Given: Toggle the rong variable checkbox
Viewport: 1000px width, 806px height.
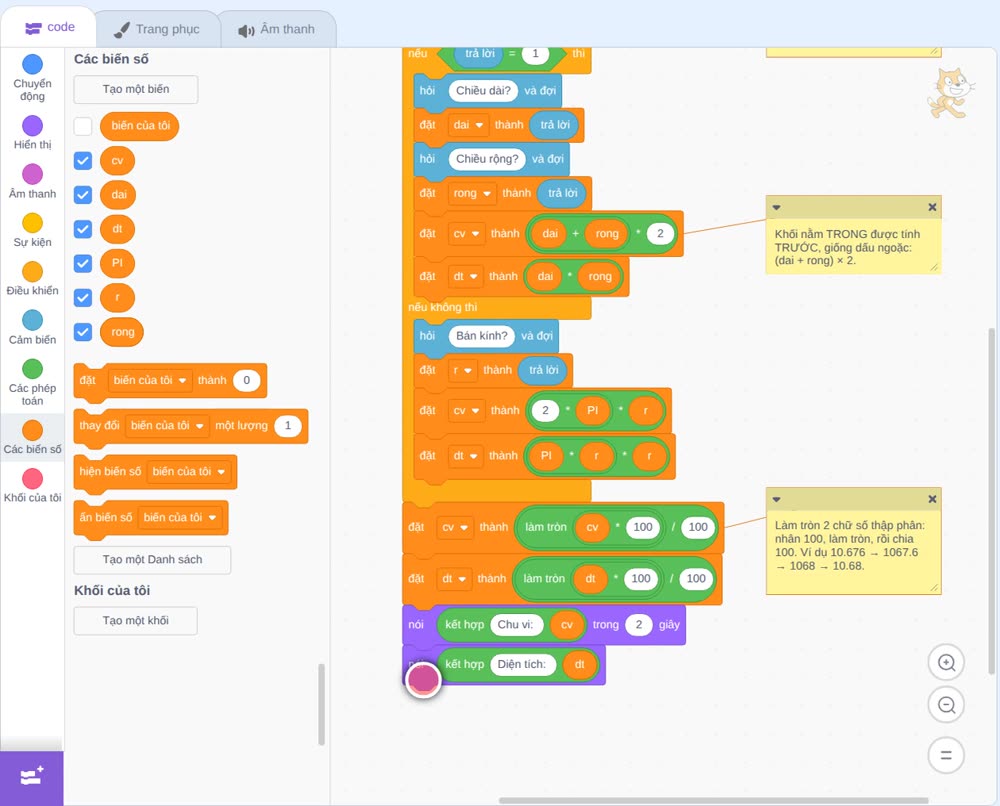Looking at the screenshot, I should (x=83, y=332).
